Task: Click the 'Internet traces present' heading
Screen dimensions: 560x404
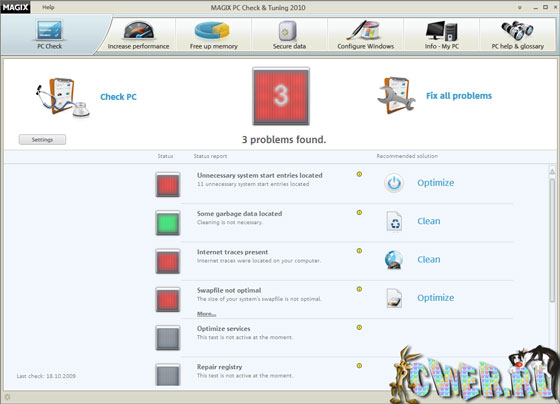Action: coord(232,252)
